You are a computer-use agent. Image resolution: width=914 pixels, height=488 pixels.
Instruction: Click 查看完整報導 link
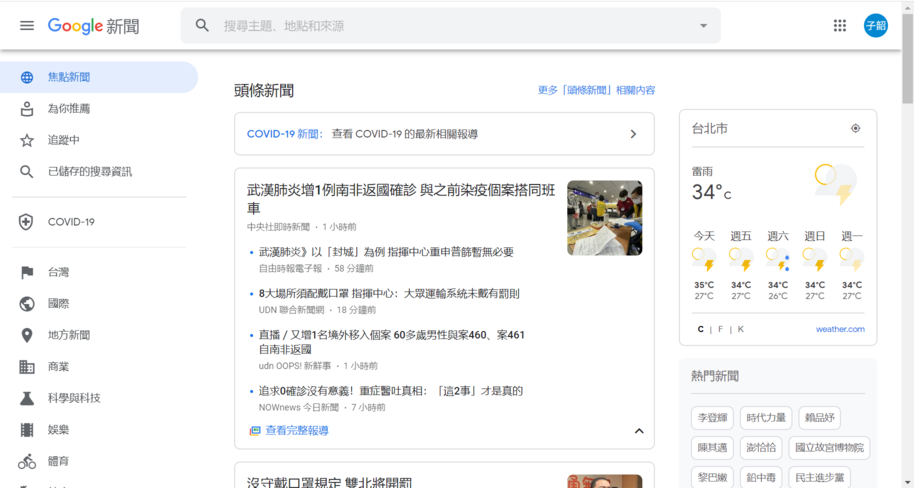(x=297, y=431)
